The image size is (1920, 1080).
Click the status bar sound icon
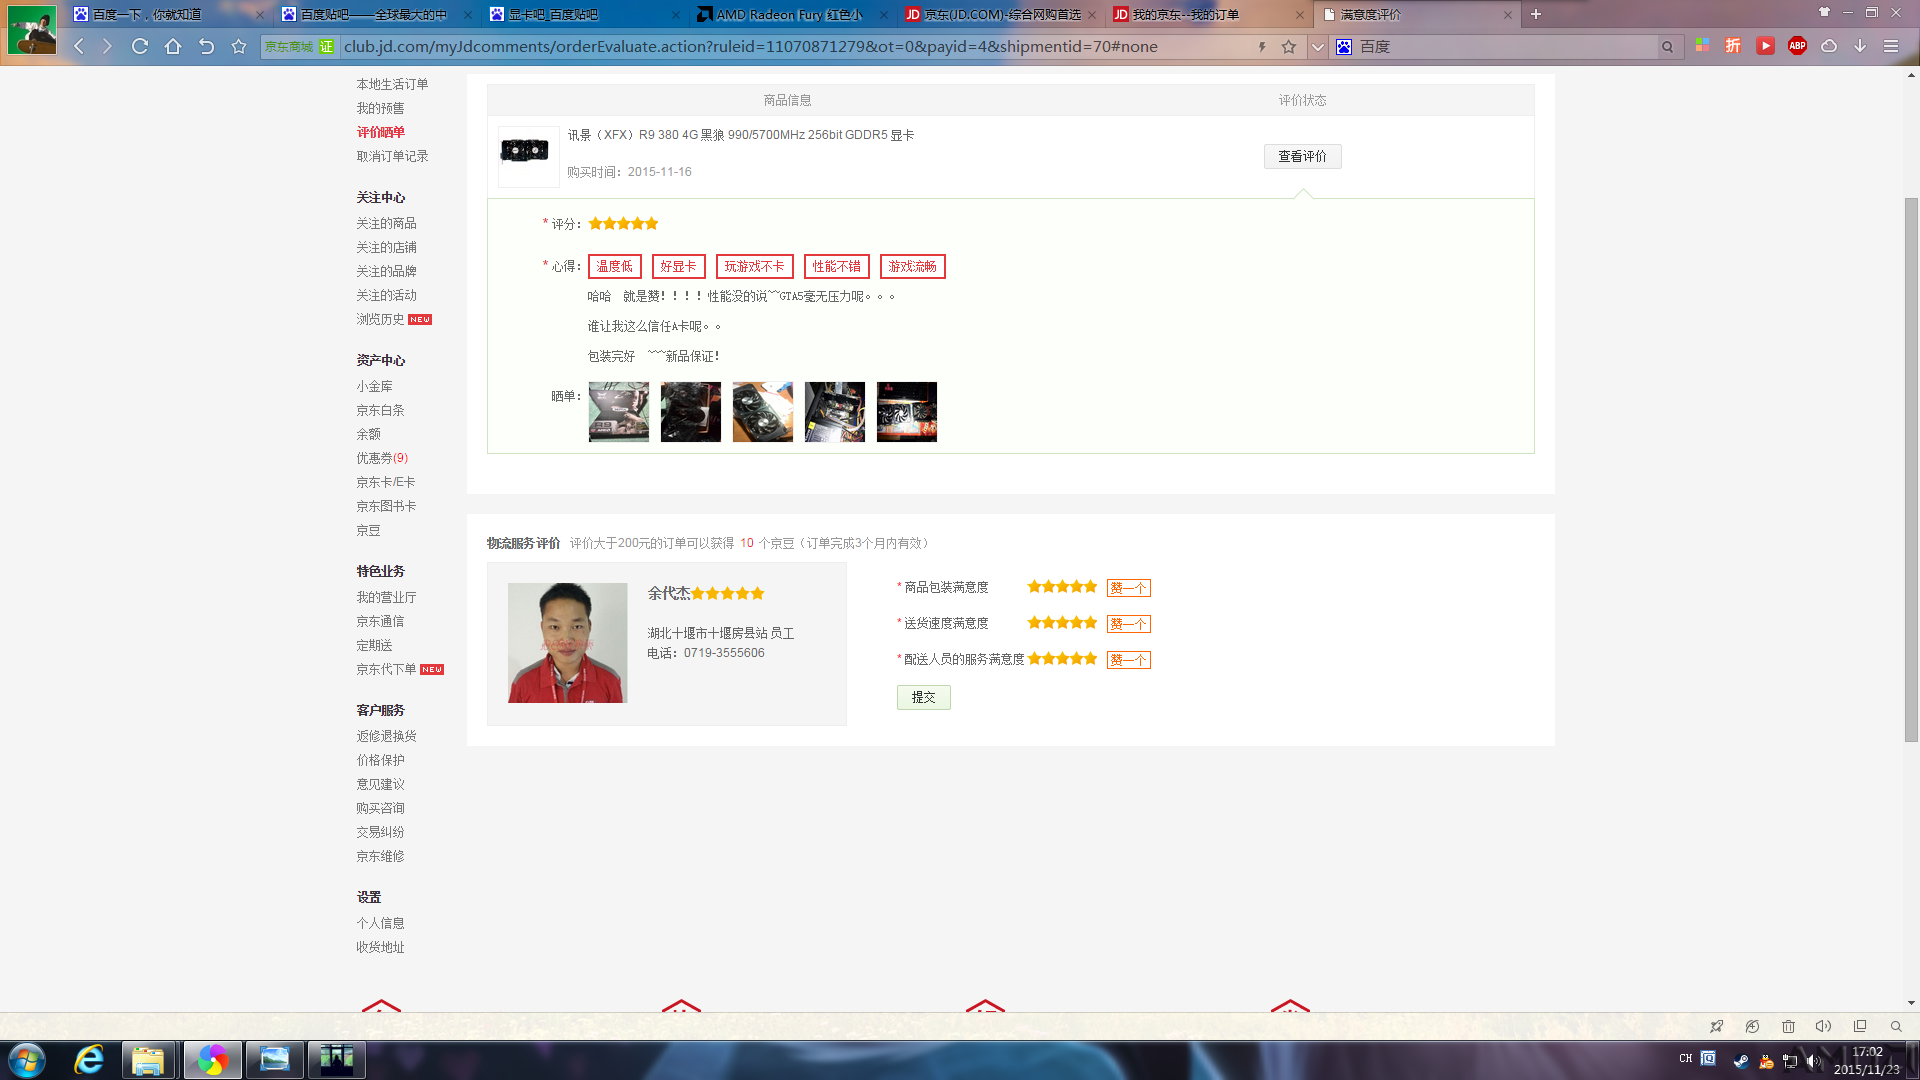coord(1823,1026)
